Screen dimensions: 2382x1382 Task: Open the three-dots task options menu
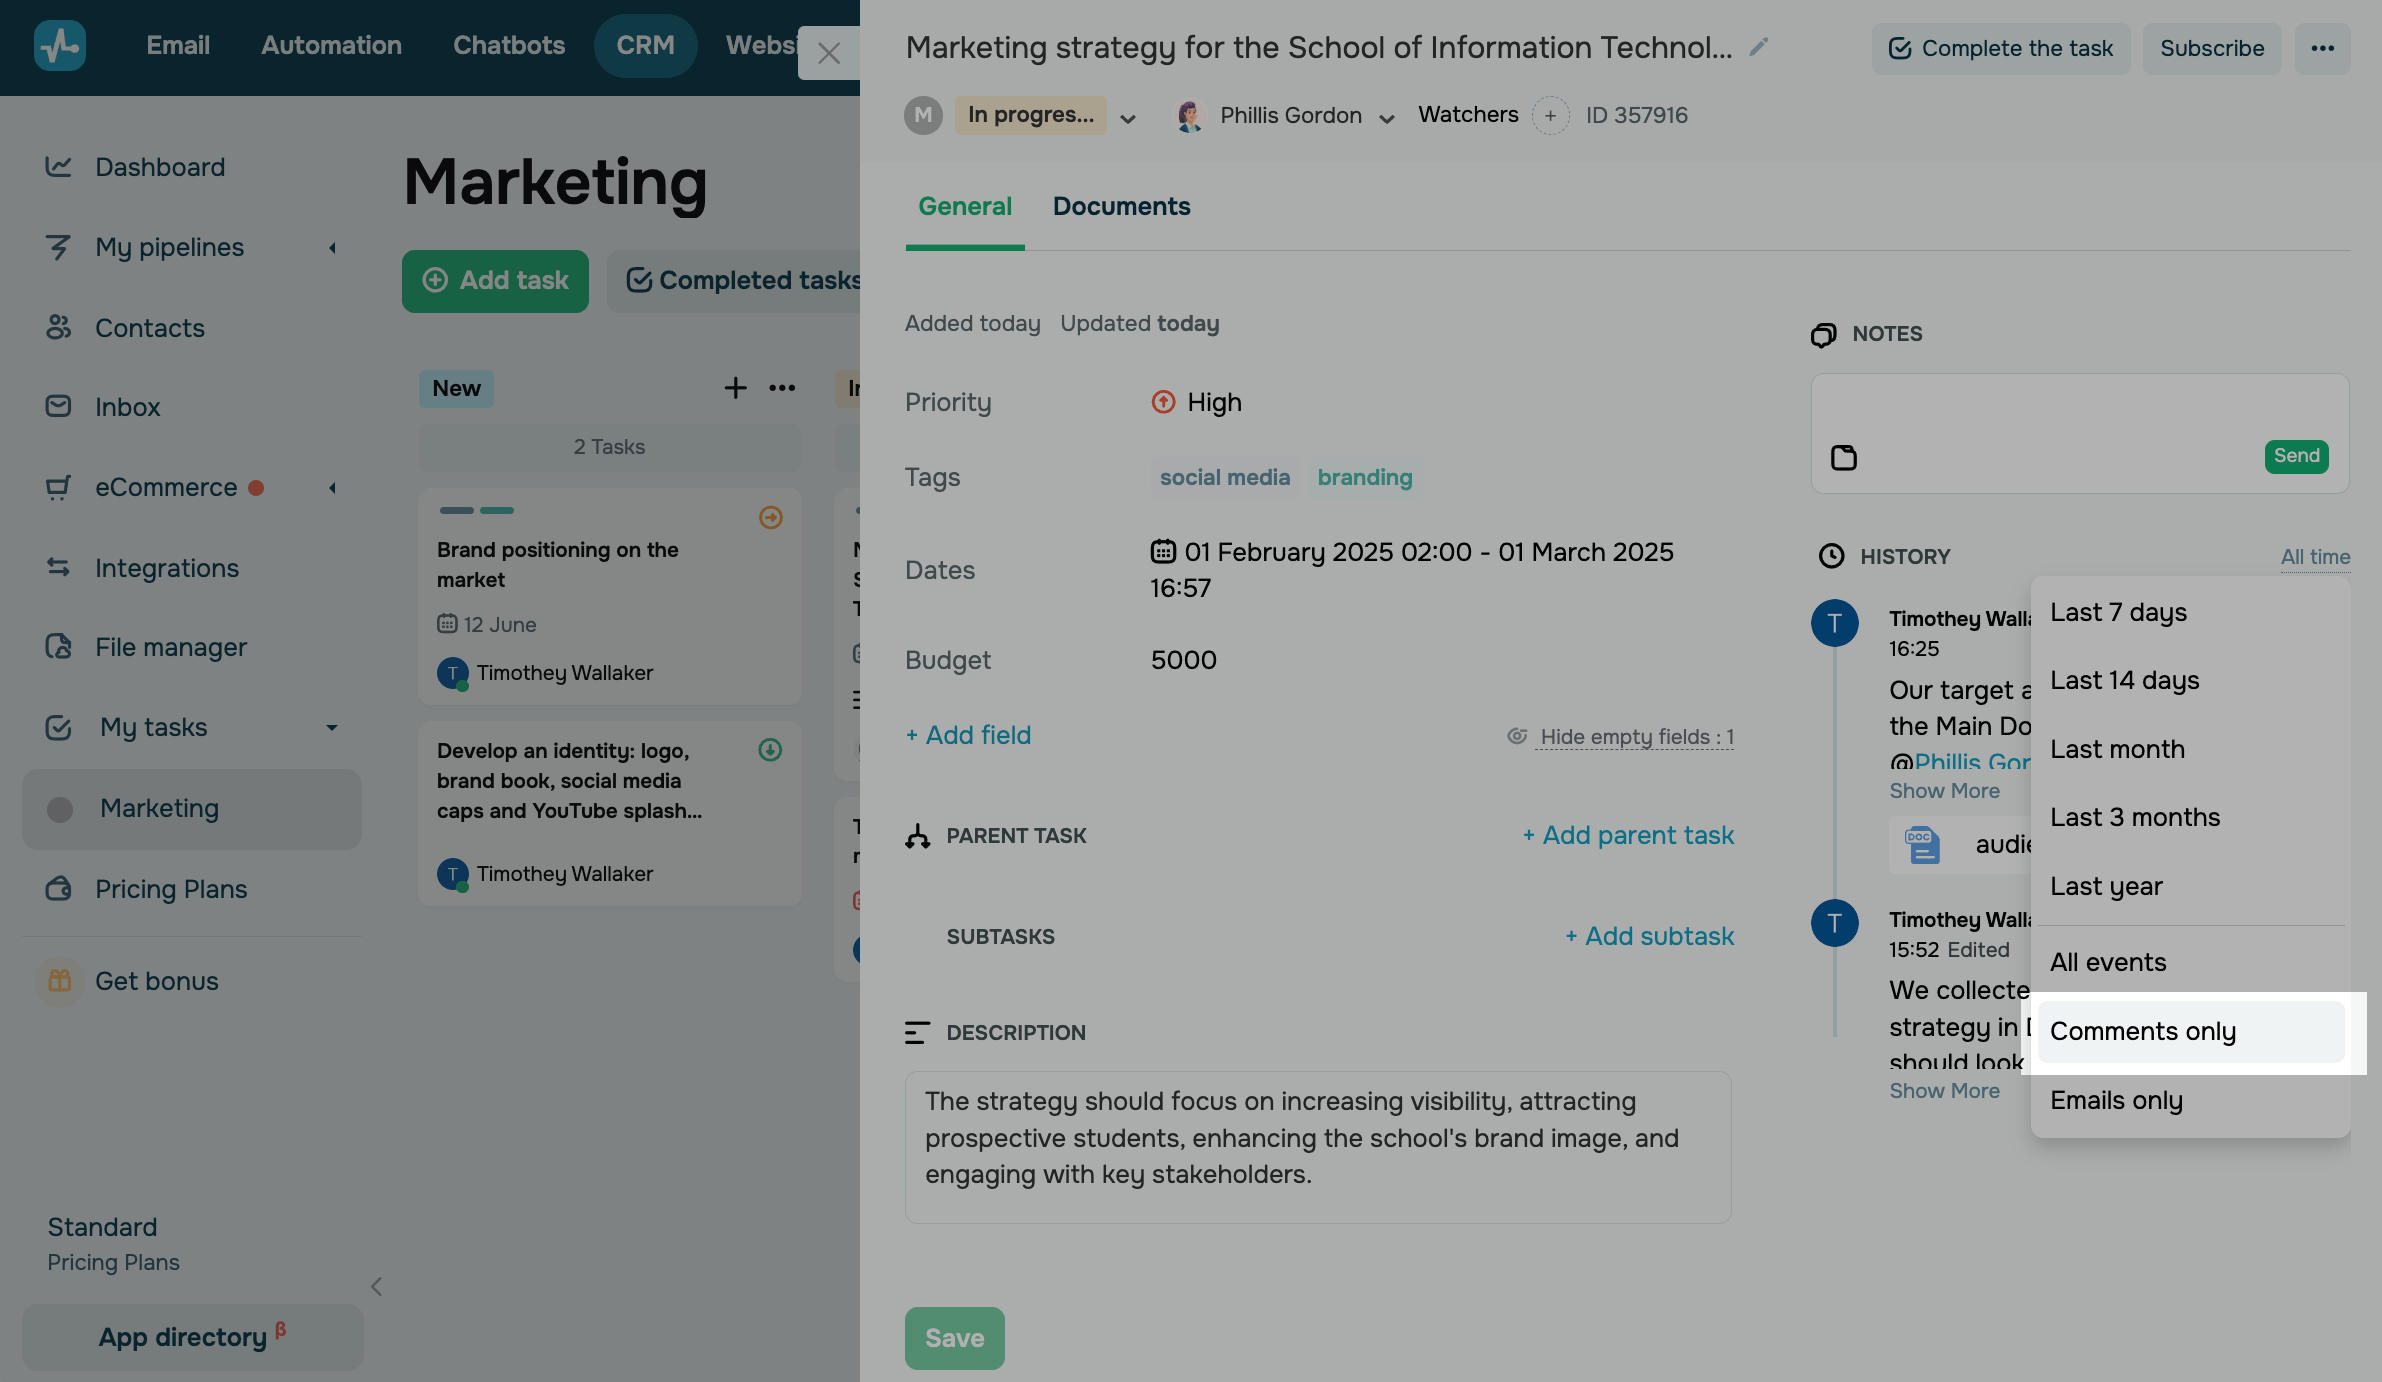click(x=2322, y=48)
